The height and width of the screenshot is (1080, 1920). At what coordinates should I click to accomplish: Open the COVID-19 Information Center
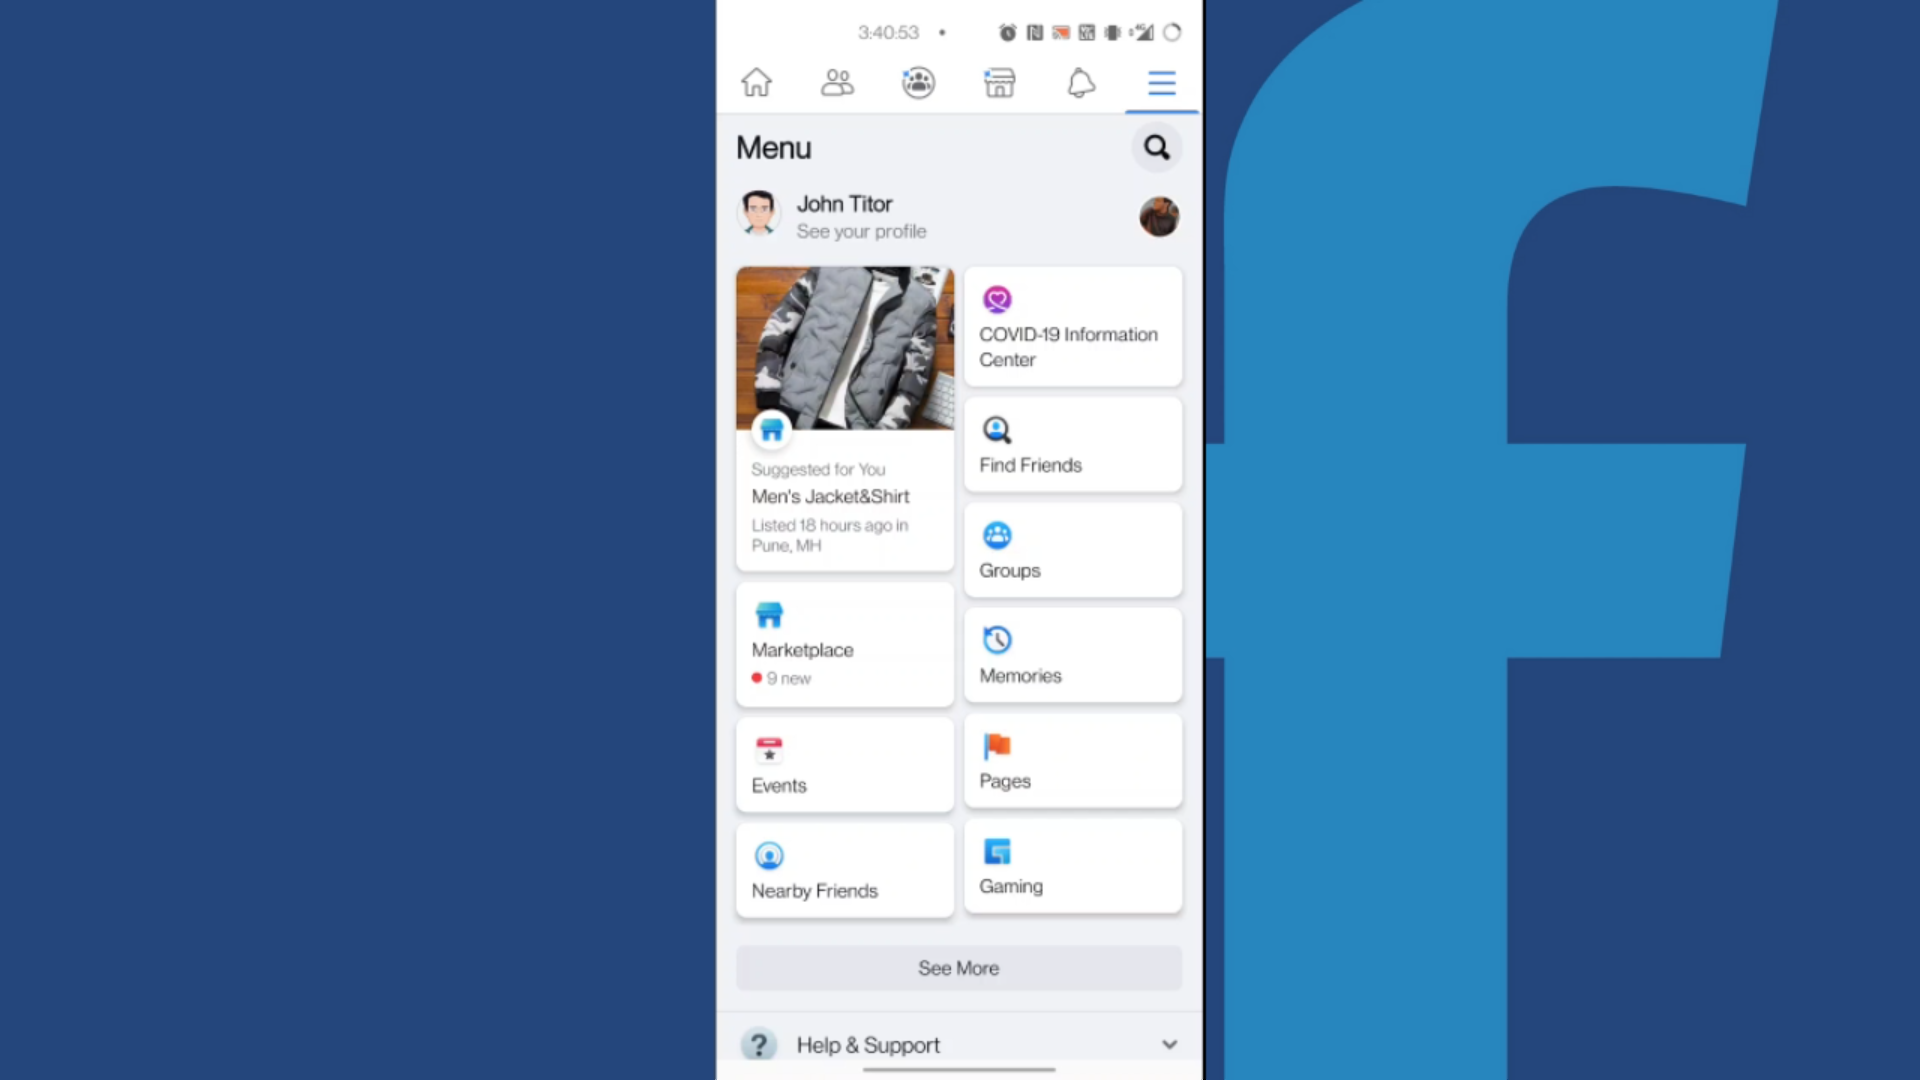(x=1072, y=326)
